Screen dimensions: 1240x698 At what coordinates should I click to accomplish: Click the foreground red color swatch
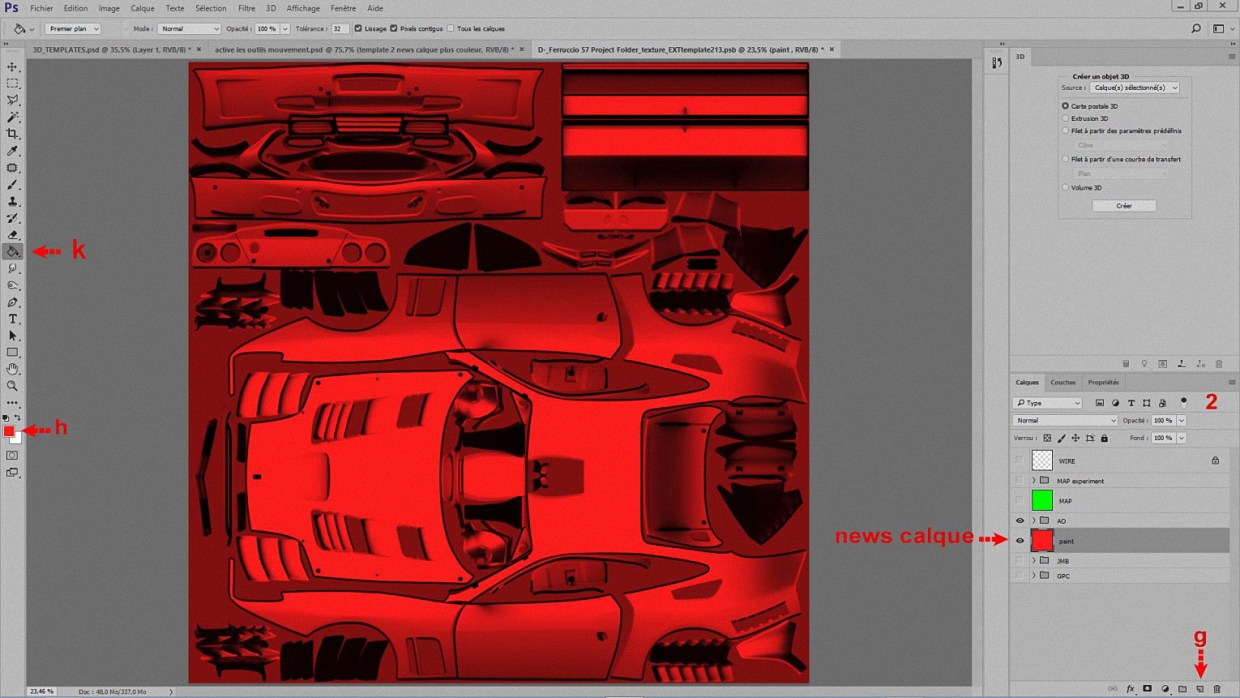pyautogui.click(x=9, y=431)
